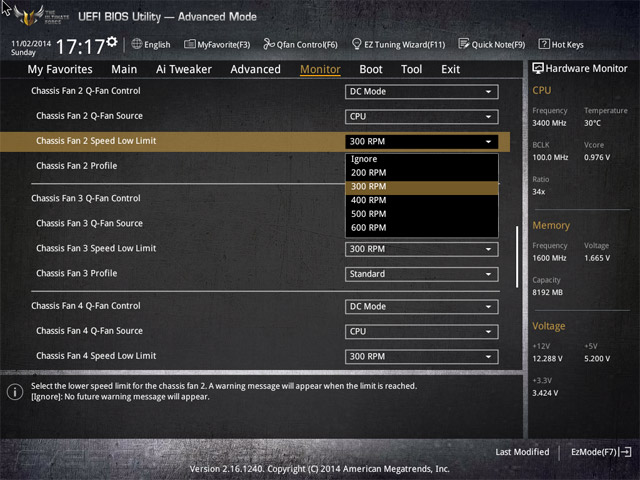
Task: Open Chassis Fan 4 Speed Low Limit dropdown
Action: tap(422, 356)
